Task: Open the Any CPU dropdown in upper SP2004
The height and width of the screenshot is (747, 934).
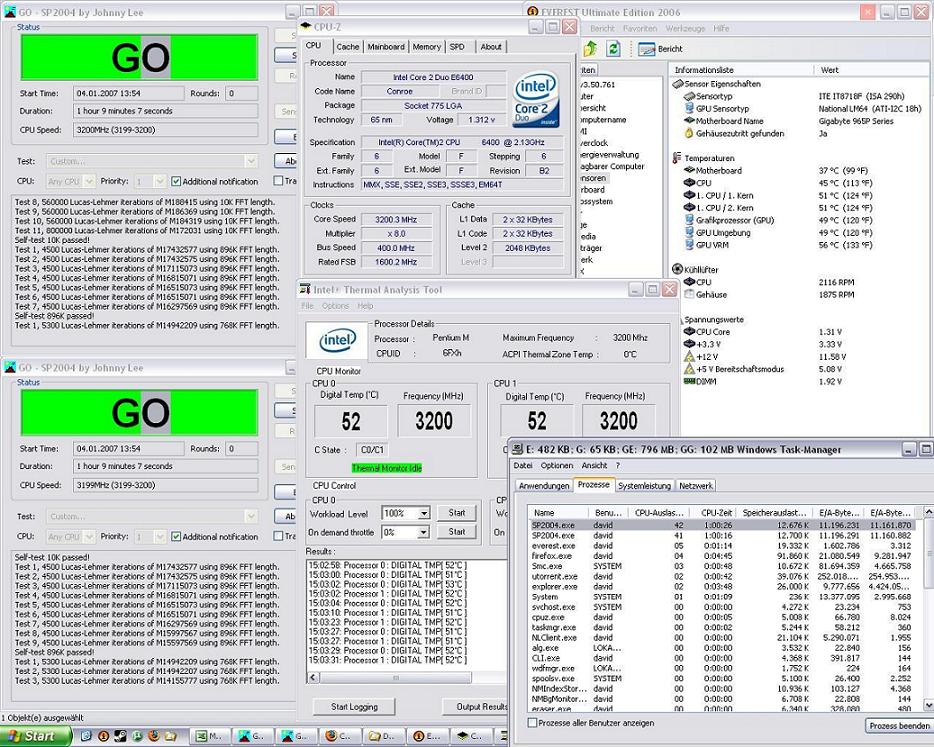Action: 89,181
